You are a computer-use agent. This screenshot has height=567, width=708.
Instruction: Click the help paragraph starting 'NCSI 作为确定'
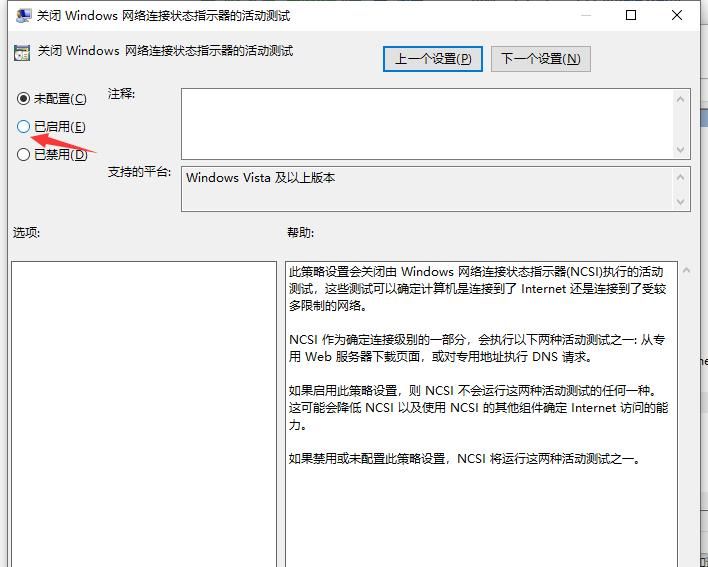point(477,348)
